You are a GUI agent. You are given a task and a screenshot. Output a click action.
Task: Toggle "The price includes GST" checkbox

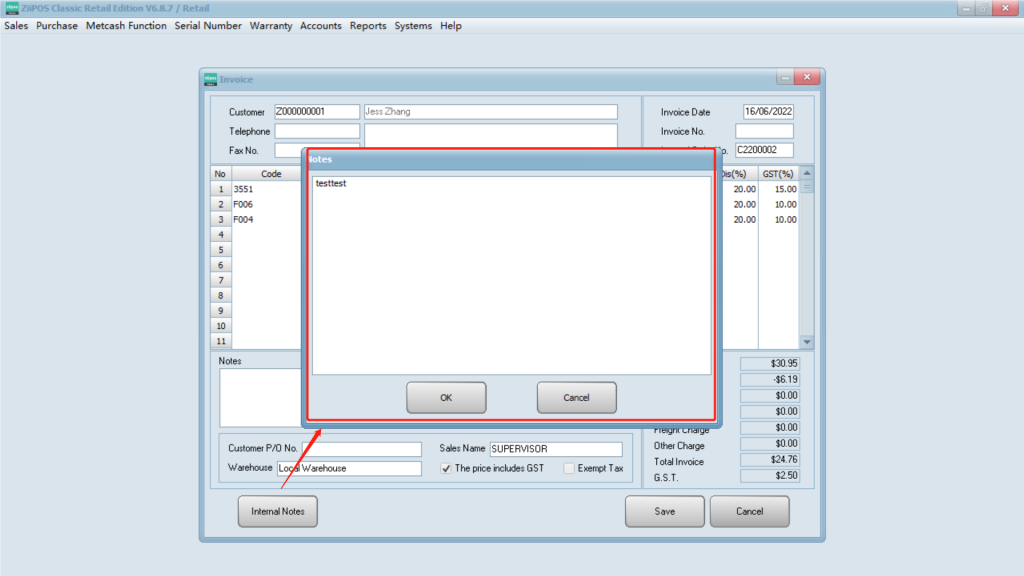click(446, 468)
